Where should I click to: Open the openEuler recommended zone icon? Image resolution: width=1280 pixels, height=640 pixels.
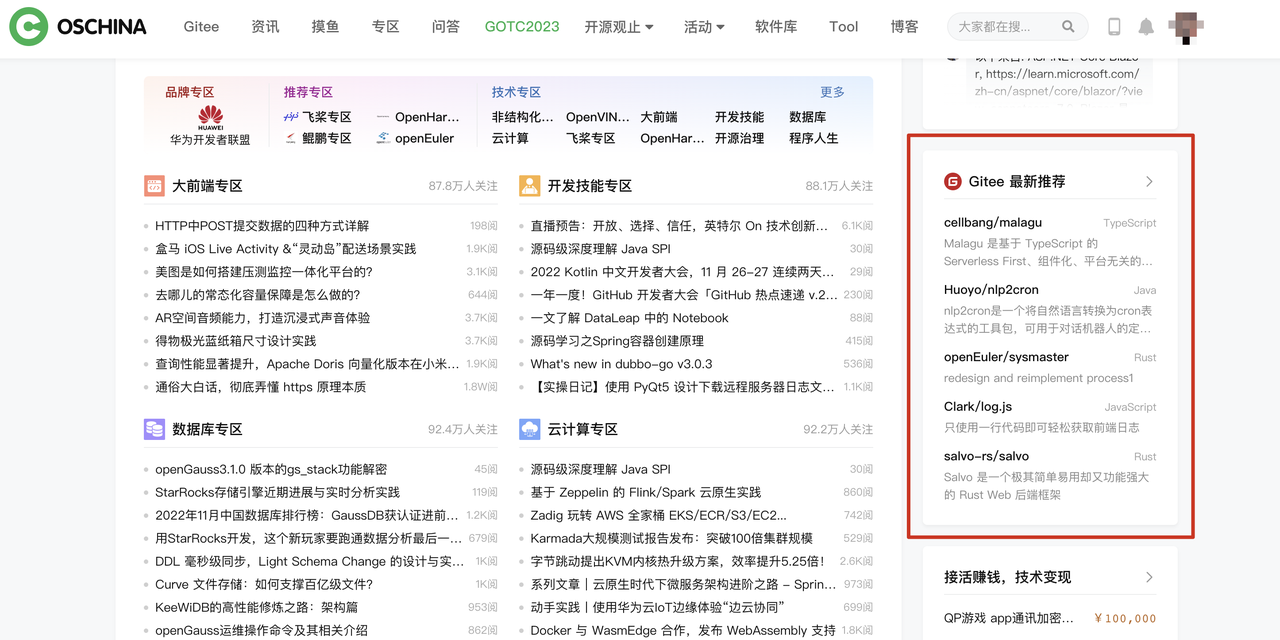click(x=383, y=139)
